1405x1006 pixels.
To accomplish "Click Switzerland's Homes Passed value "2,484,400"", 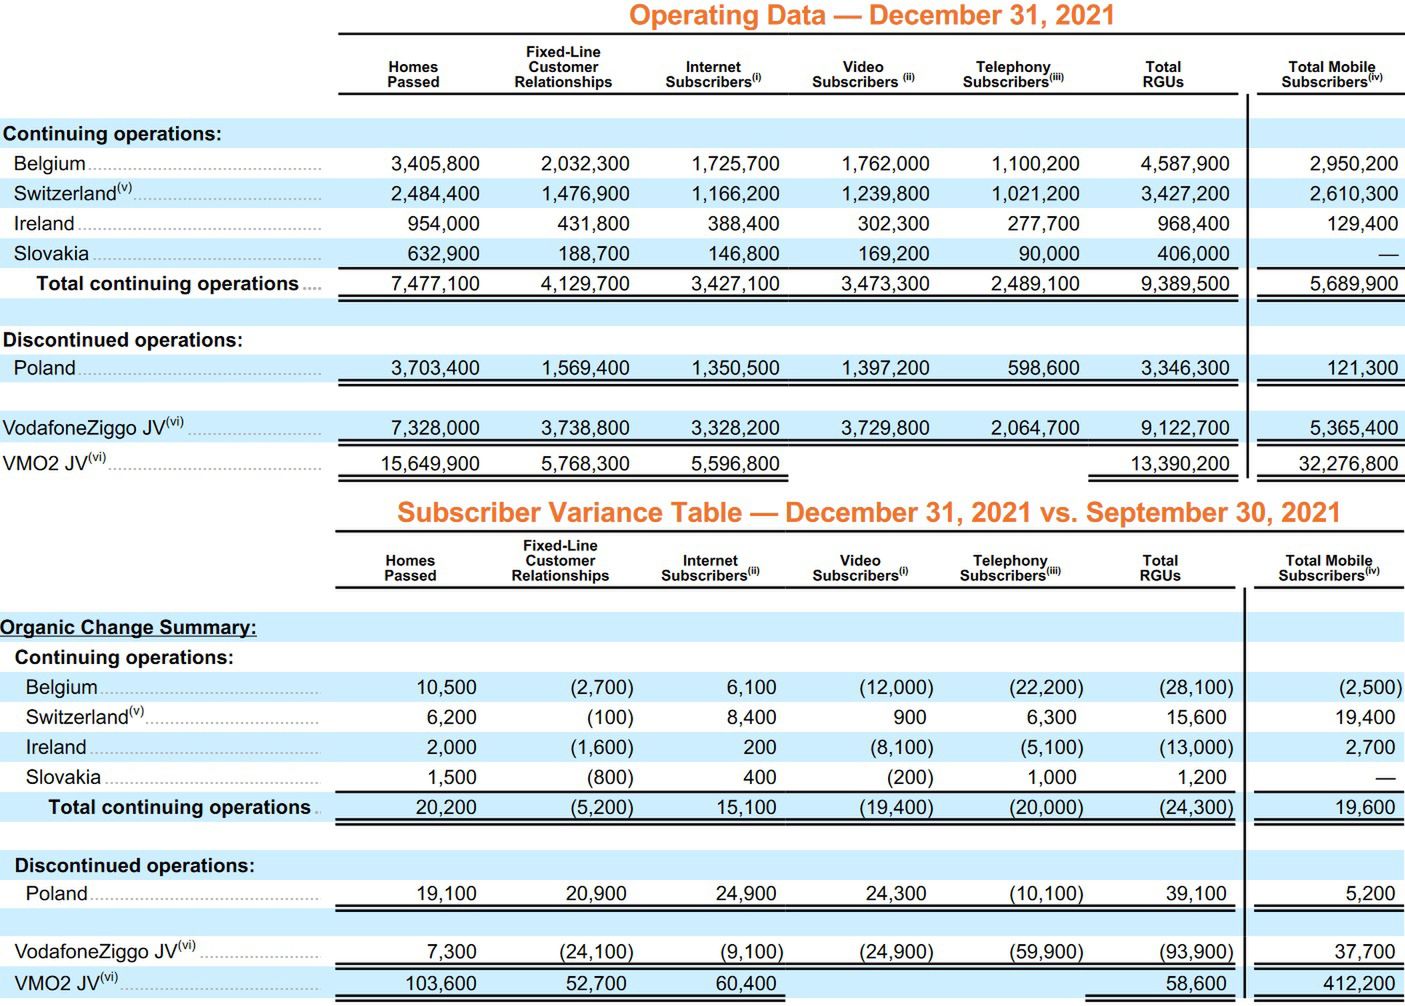I will click(435, 193).
